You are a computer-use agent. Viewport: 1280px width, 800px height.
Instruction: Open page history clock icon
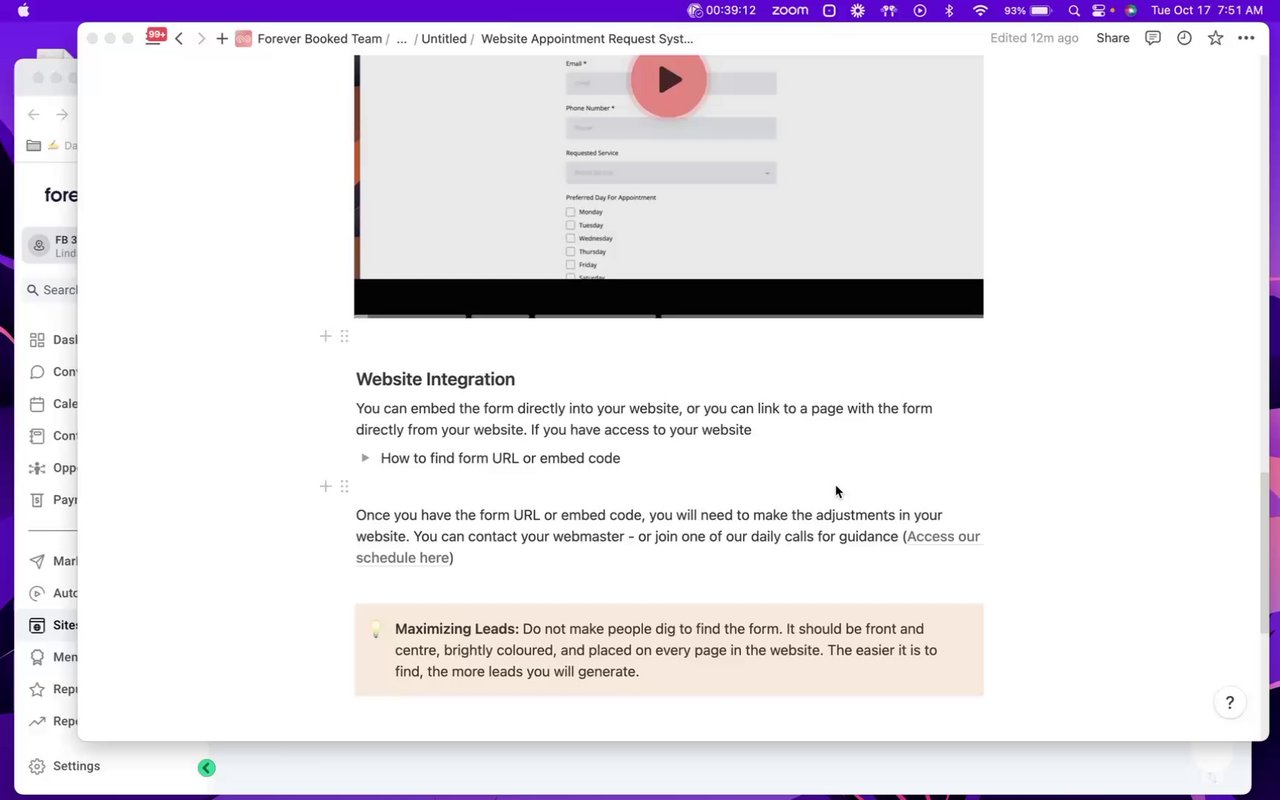(x=1184, y=38)
